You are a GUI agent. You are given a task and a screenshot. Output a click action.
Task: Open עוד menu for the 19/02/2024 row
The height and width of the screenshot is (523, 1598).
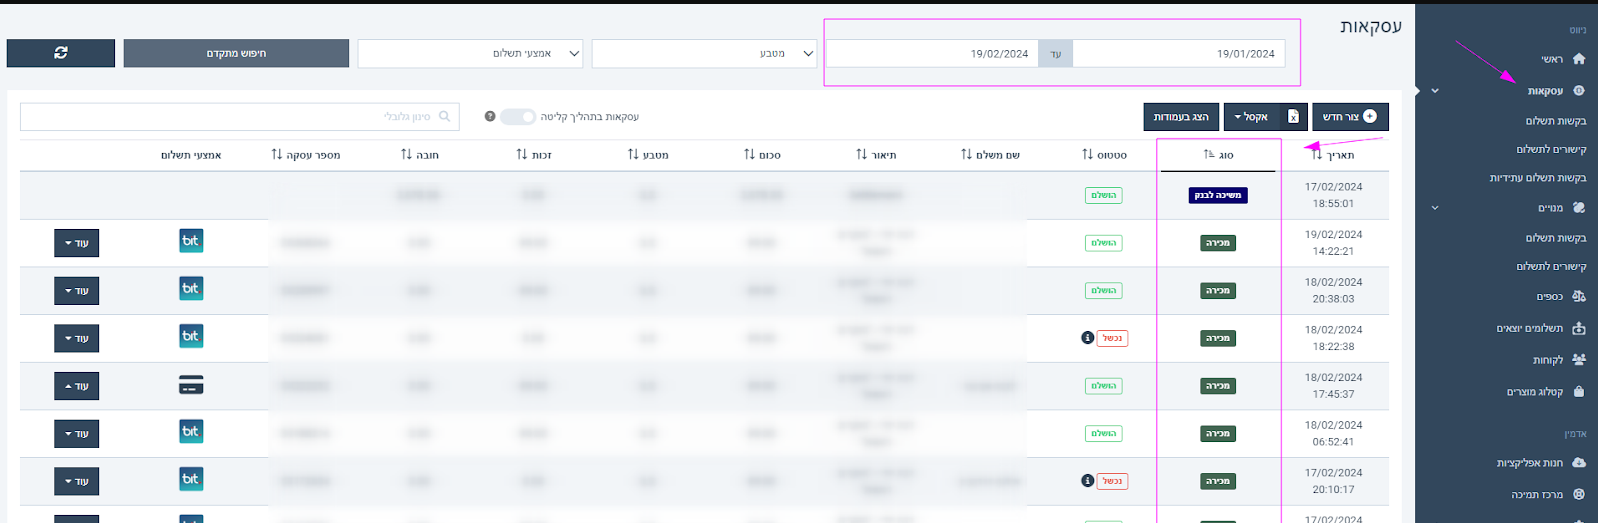click(x=77, y=243)
